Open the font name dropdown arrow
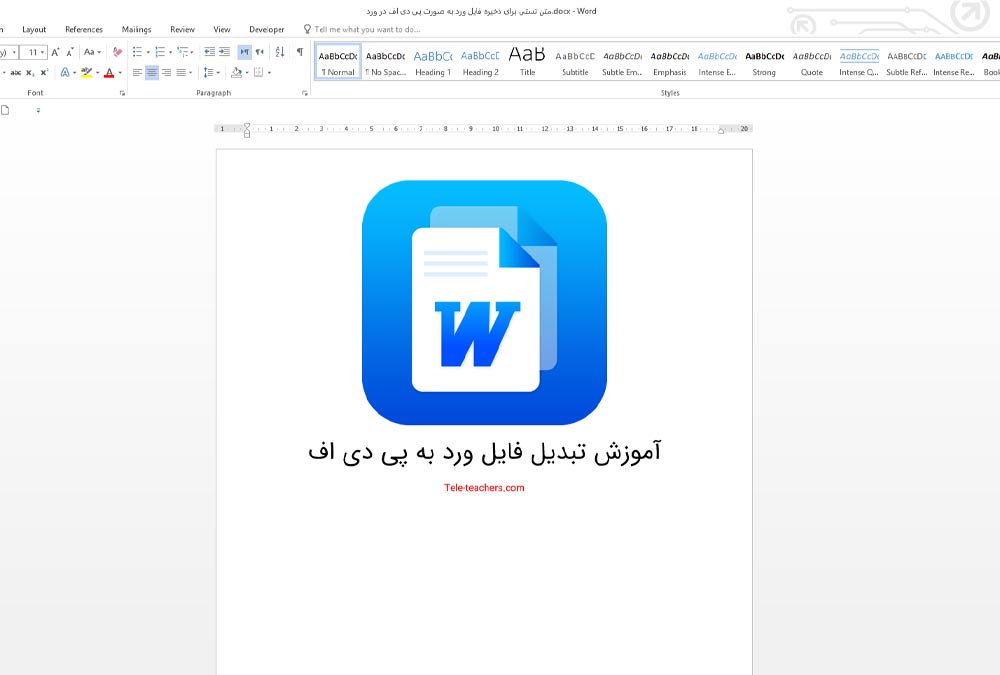The height and width of the screenshot is (675, 1000). coord(15,52)
